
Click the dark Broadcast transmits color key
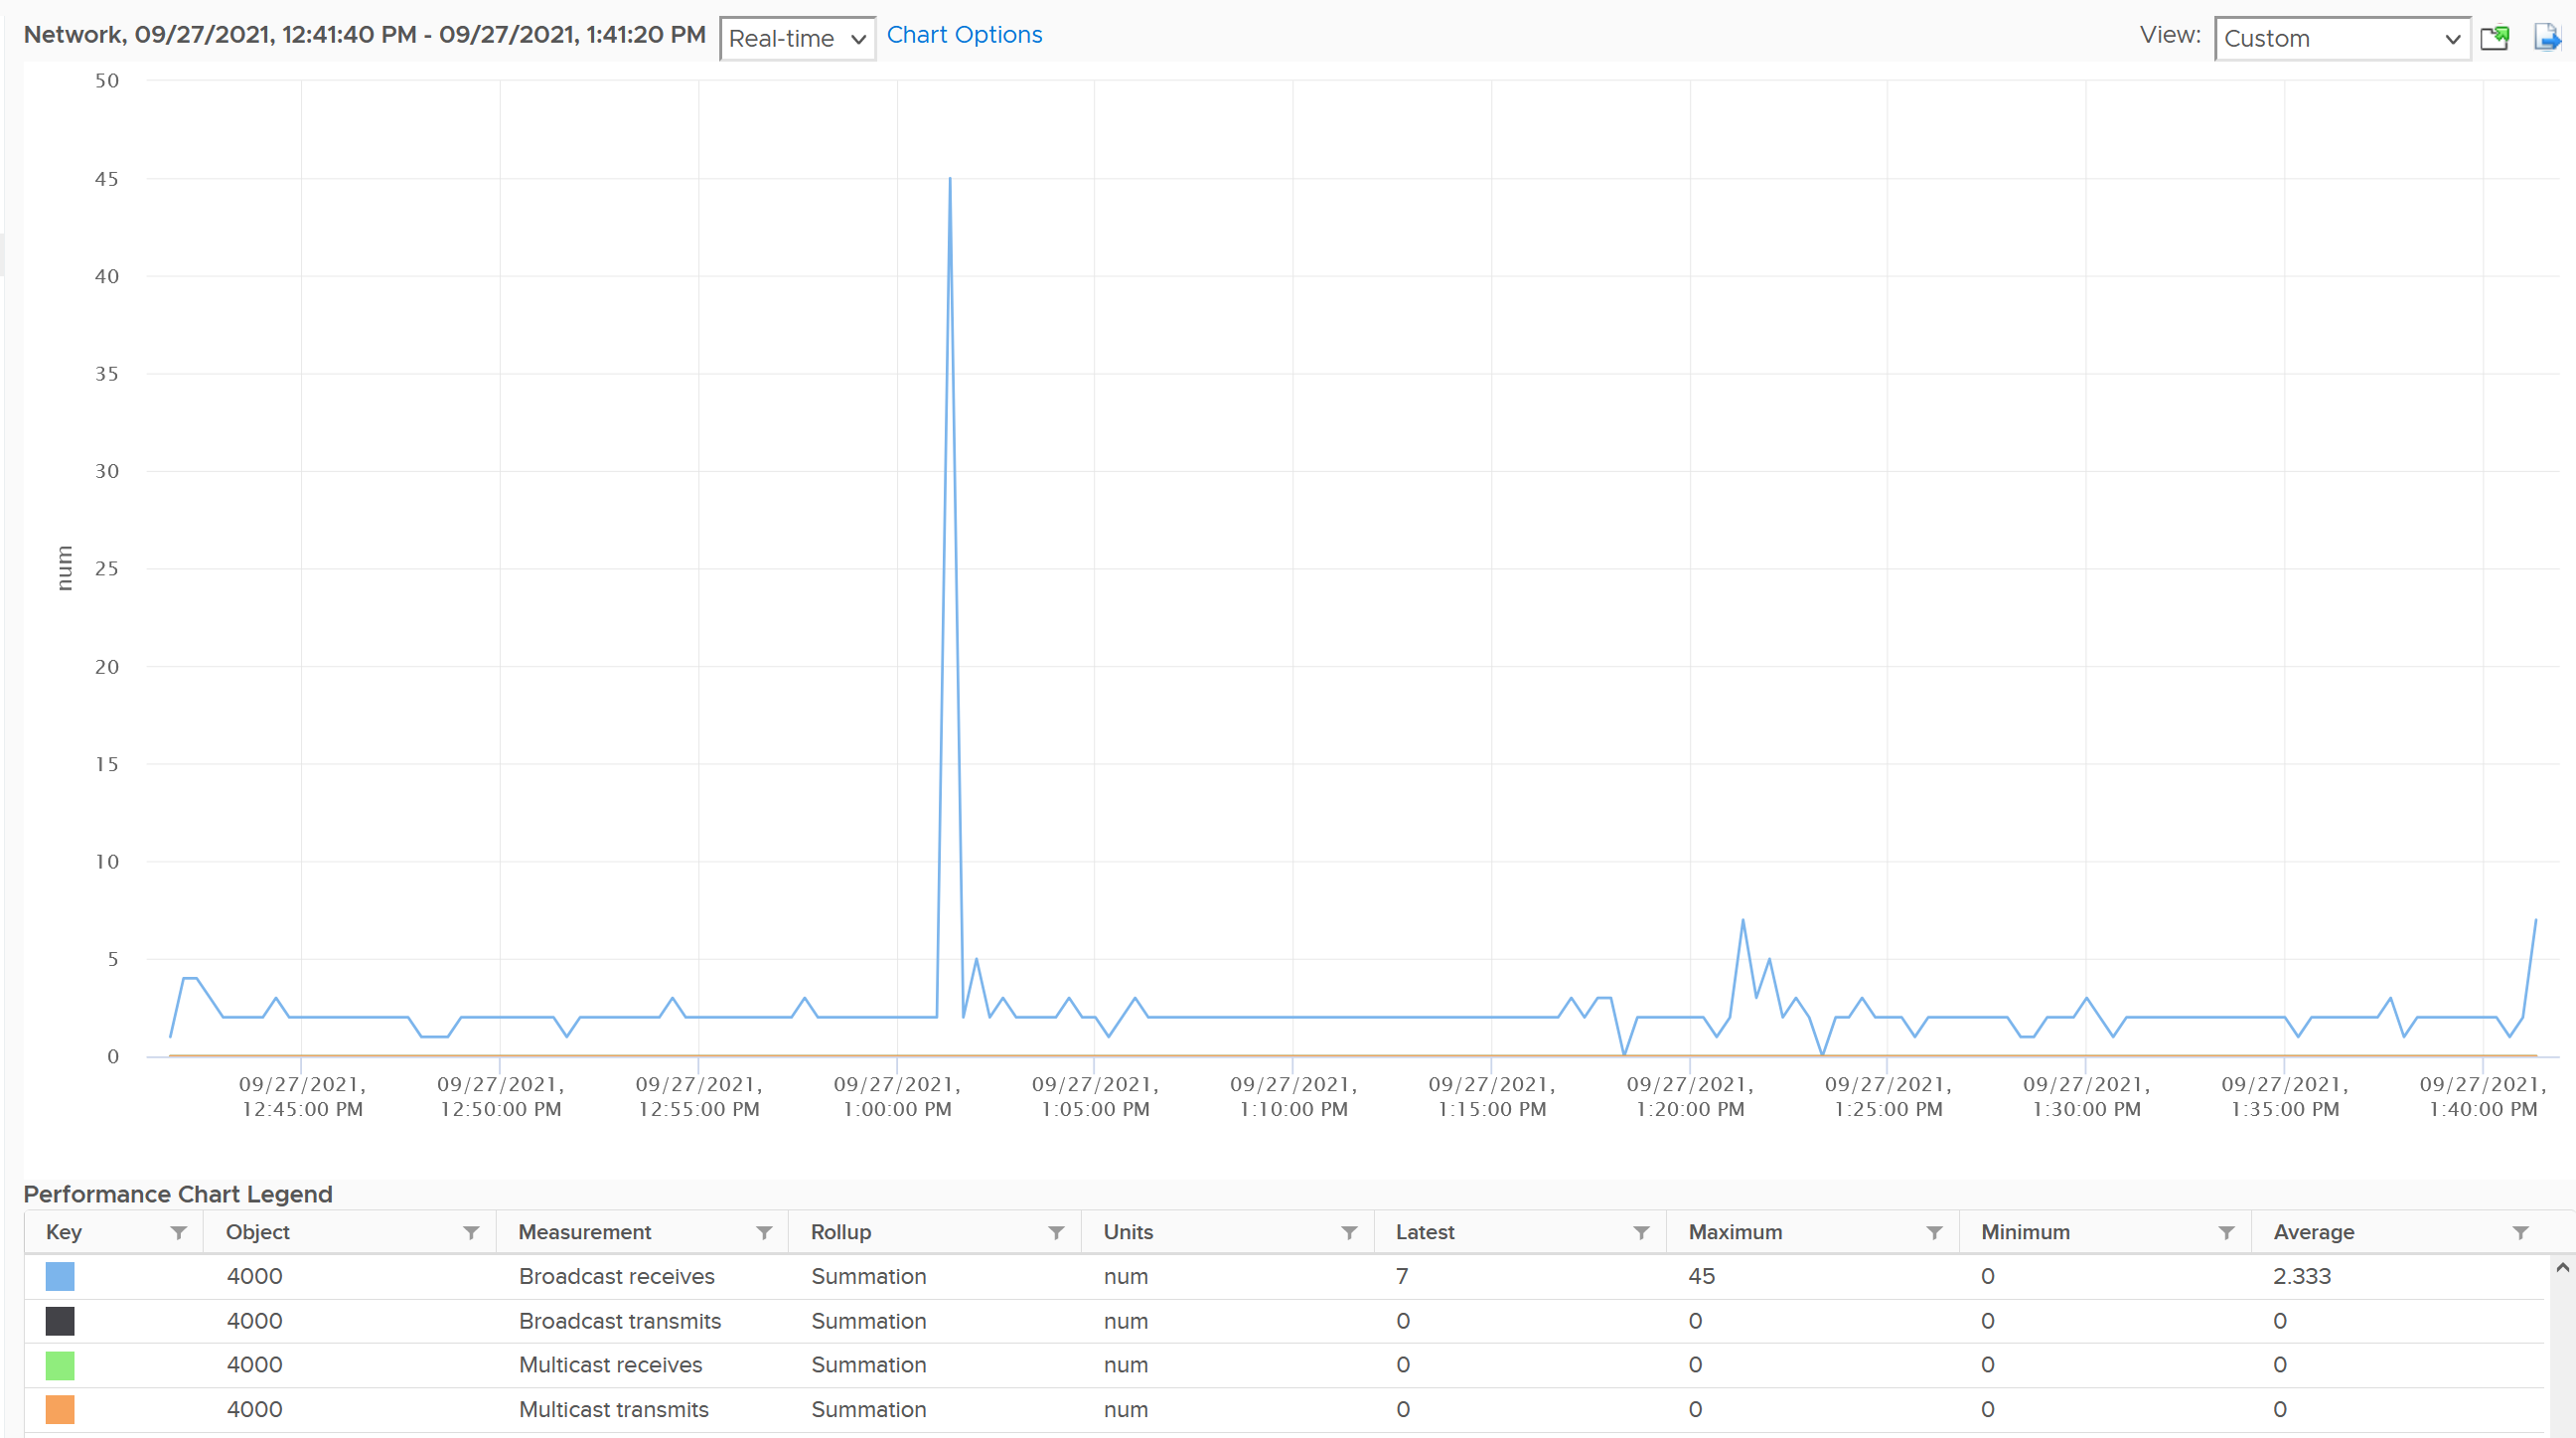coord(60,1321)
